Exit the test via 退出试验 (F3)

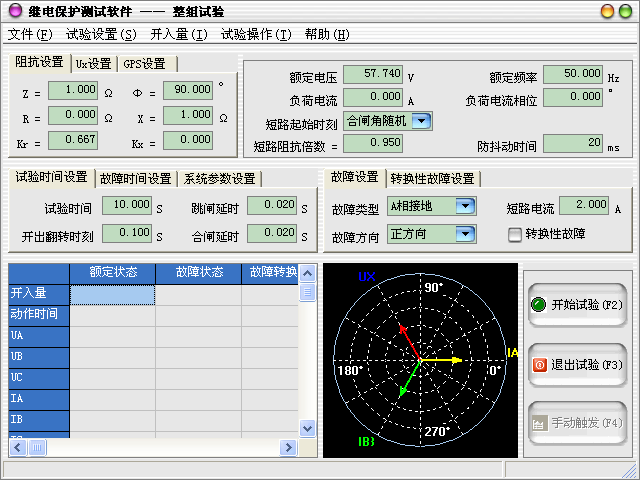[576, 365]
